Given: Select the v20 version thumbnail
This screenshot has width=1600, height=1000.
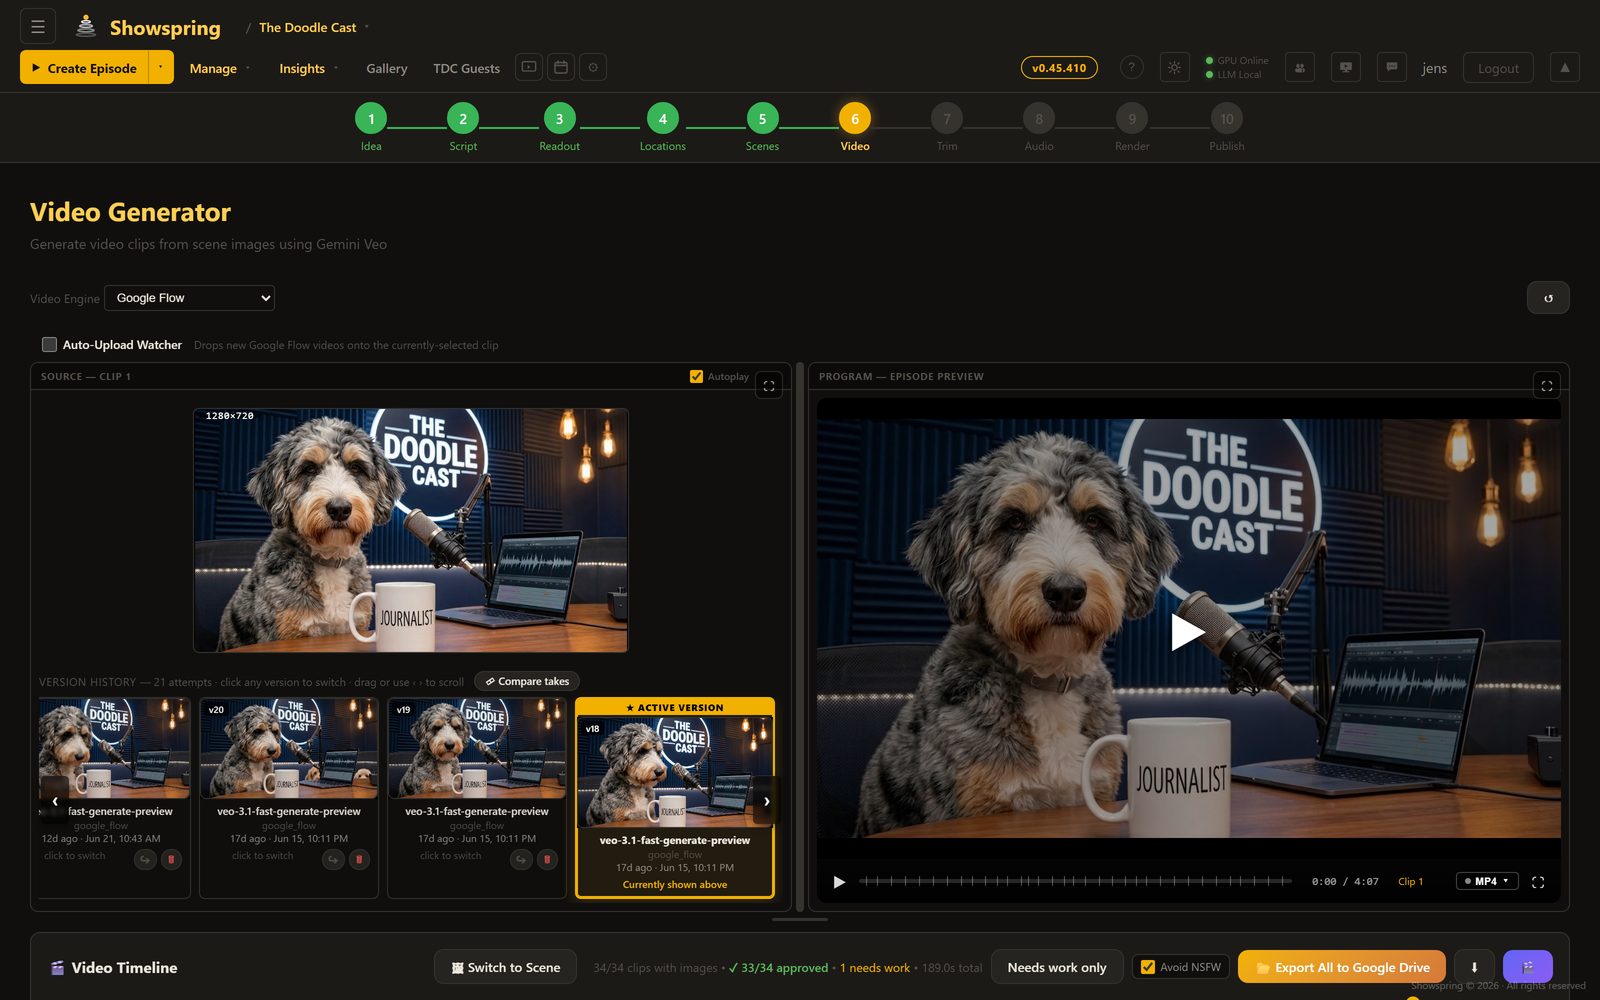Looking at the screenshot, I should pyautogui.click(x=289, y=748).
